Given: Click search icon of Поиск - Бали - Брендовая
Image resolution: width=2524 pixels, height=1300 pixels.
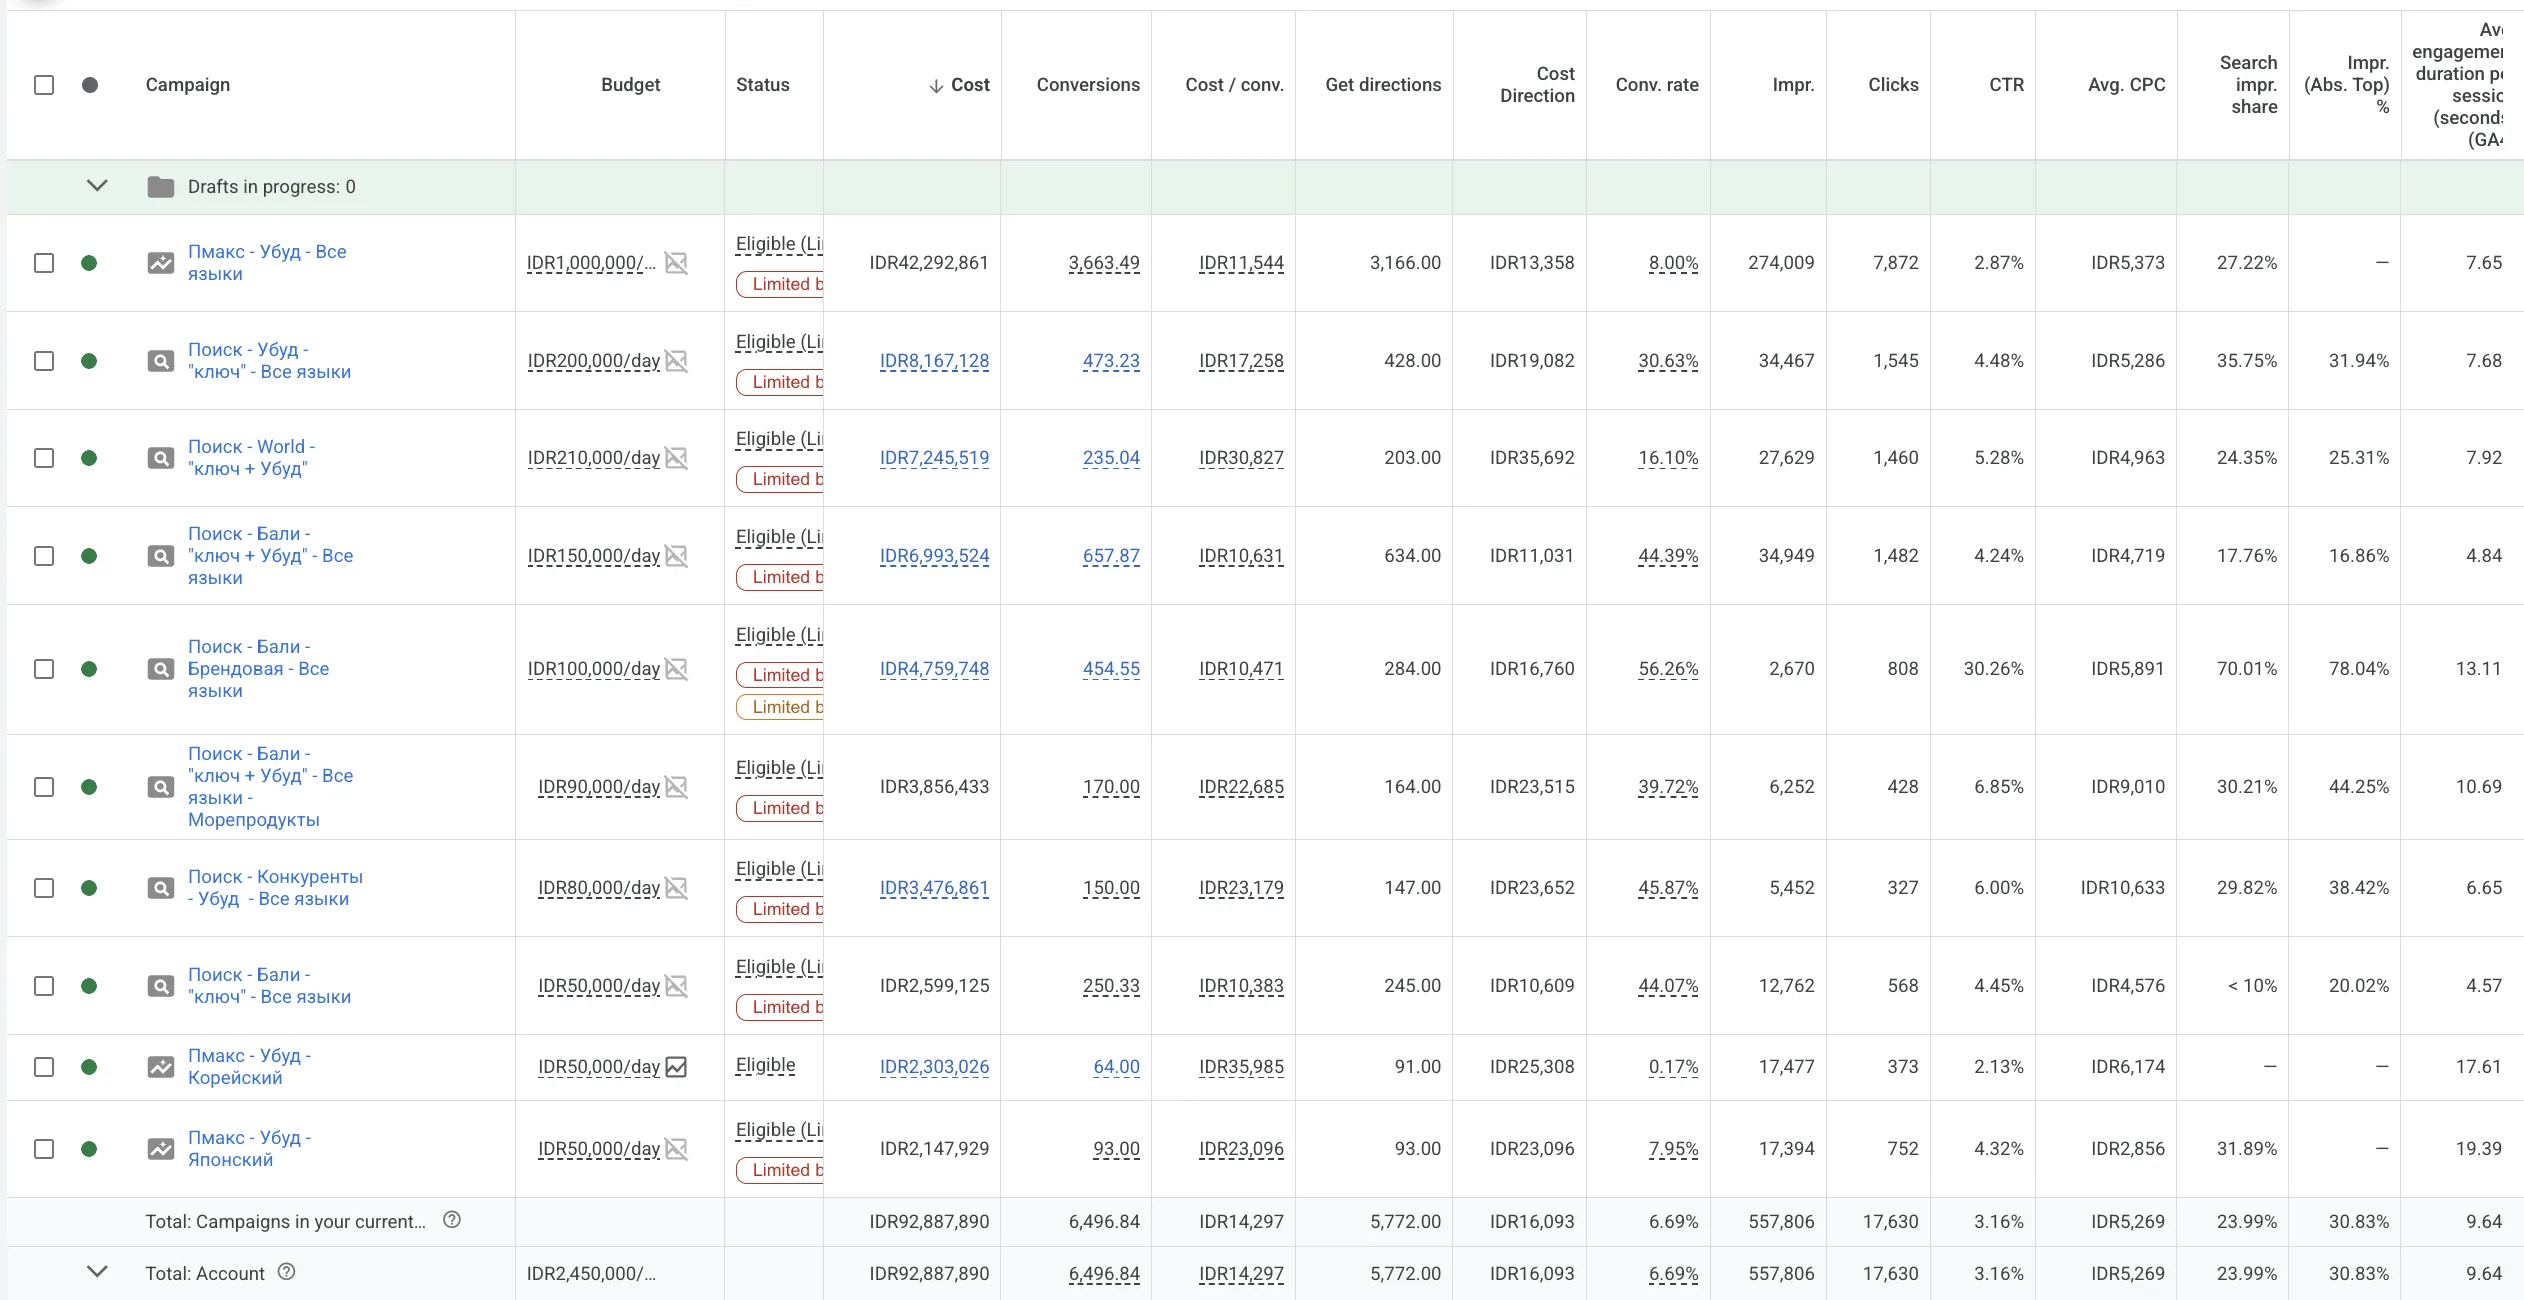Looking at the screenshot, I should [x=161, y=669].
